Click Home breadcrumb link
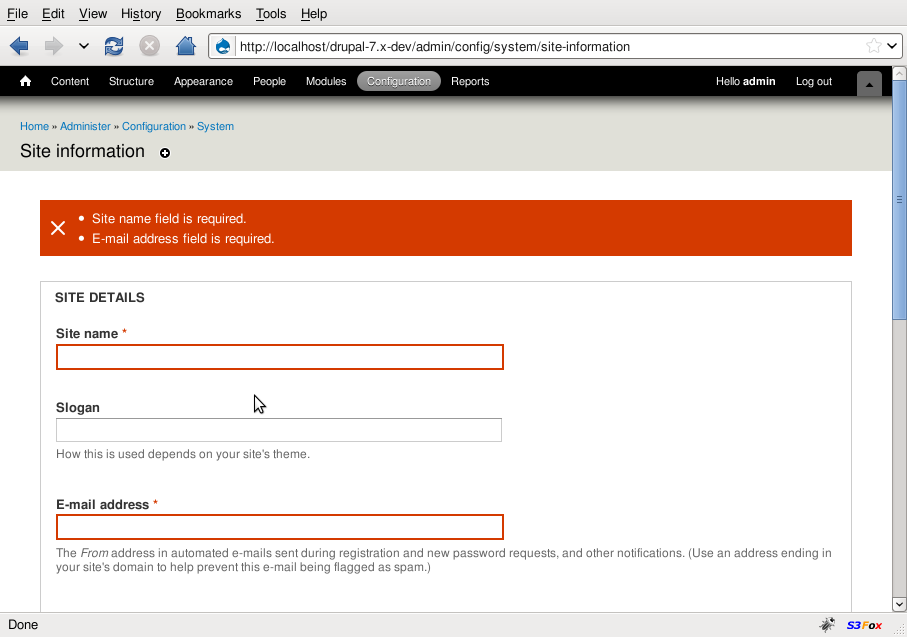 pyautogui.click(x=34, y=126)
